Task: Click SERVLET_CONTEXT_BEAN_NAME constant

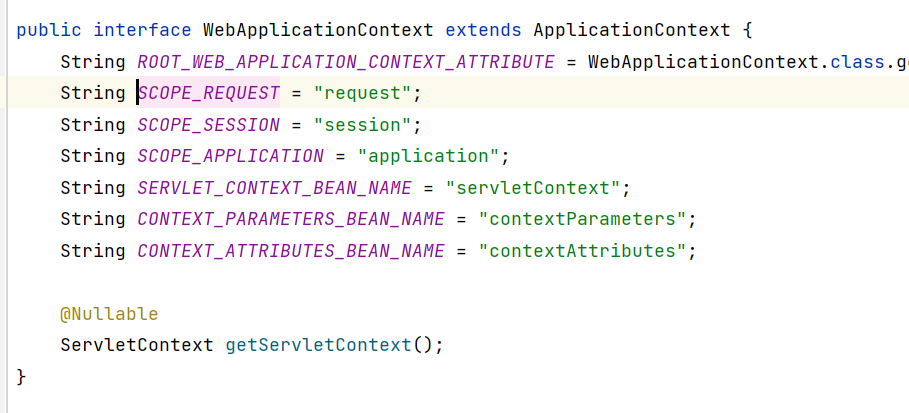Action: pos(274,188)
